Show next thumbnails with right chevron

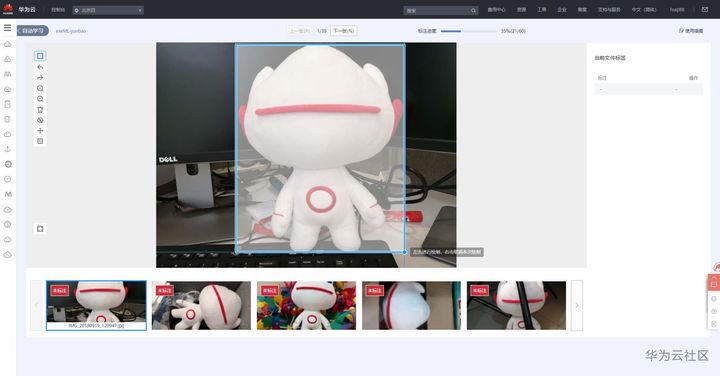pyautogui.click(x=577, y=305)
